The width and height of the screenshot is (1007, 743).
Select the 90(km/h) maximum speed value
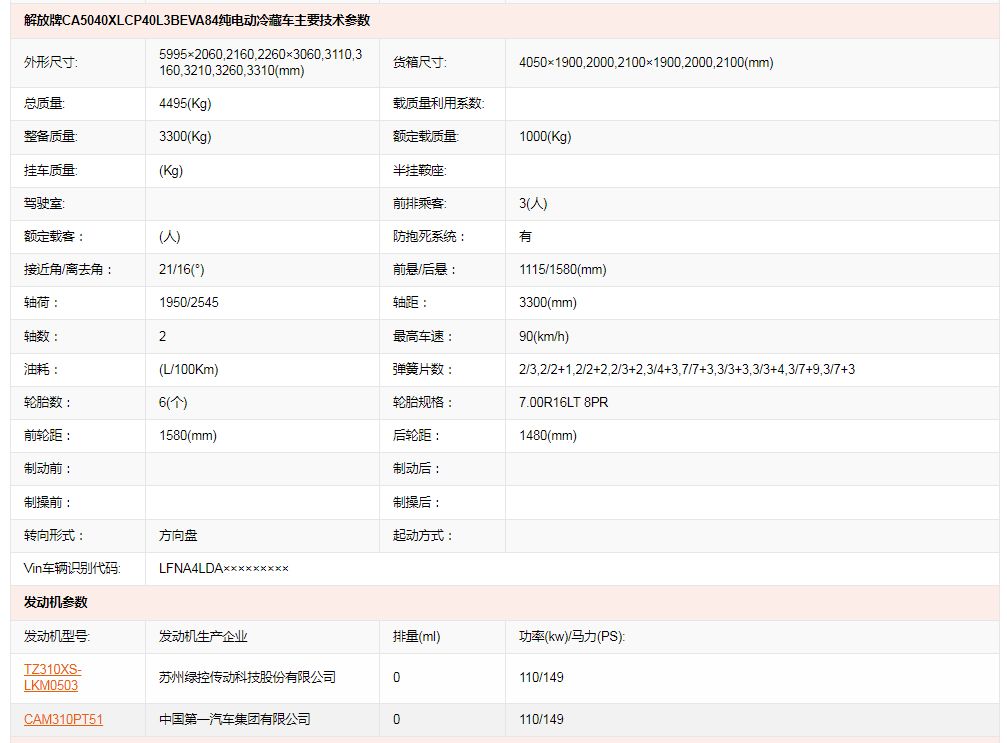pos(544,336)
